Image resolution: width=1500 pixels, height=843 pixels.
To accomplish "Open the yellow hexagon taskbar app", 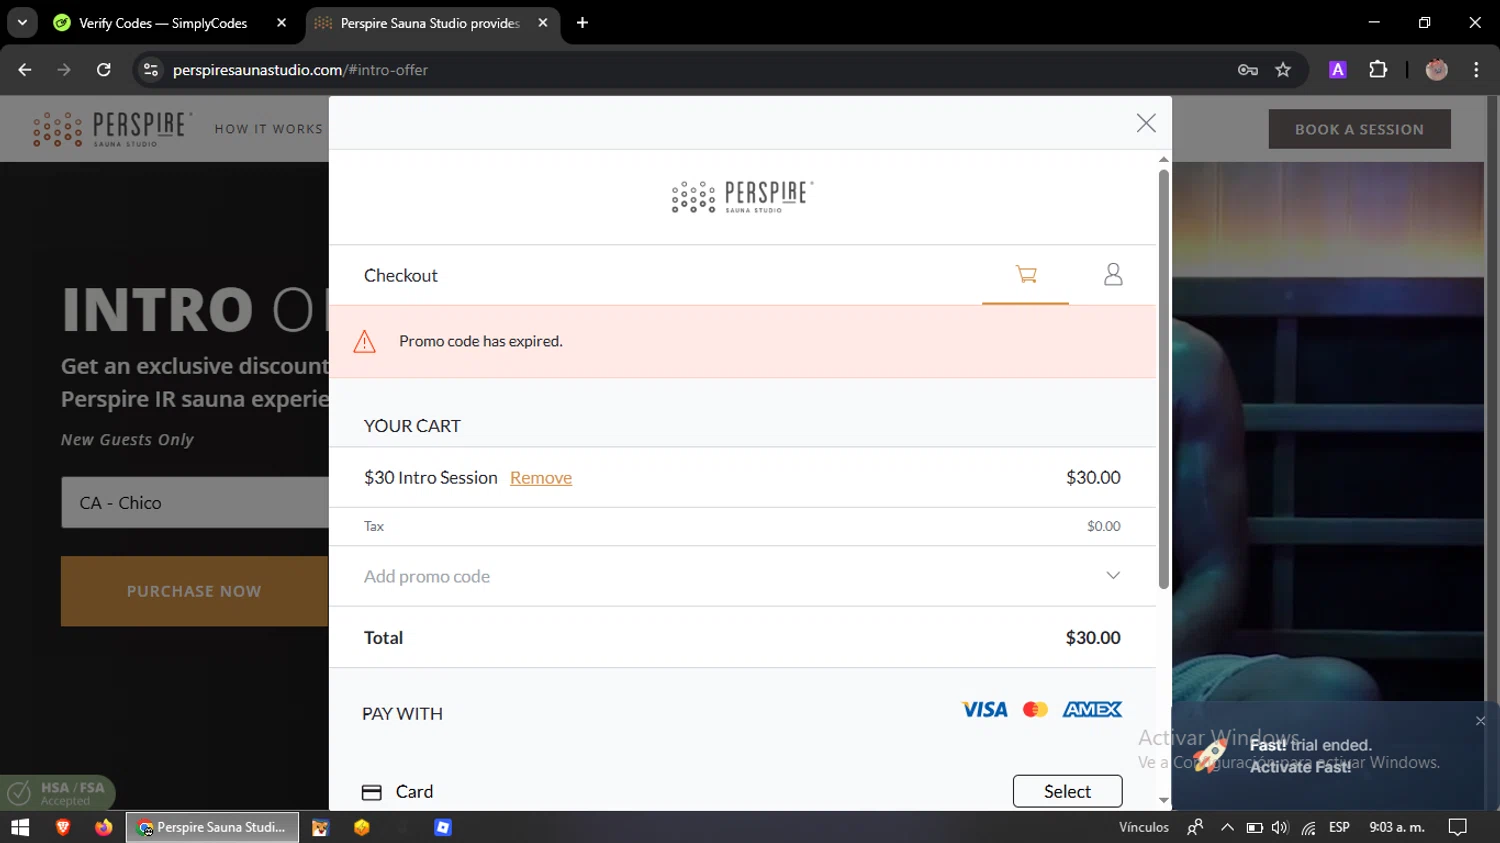I will pyautogui.click(x=362, y=827).
